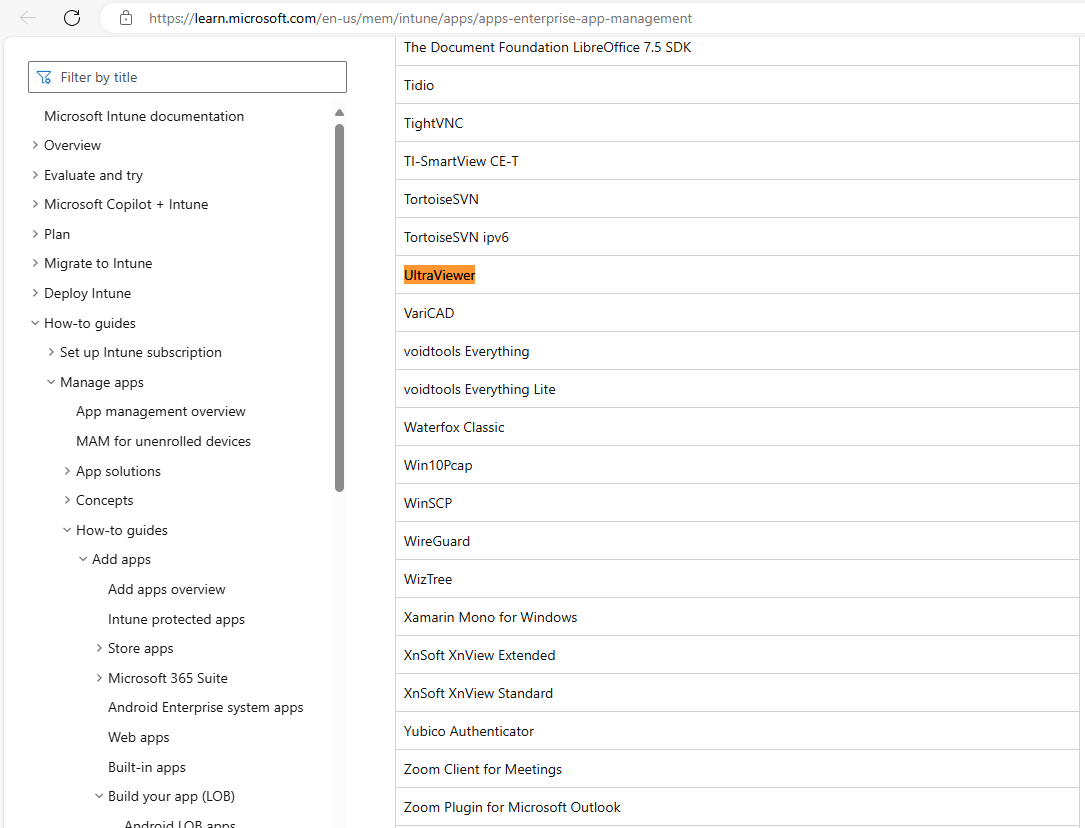Click the WireGuard row
This screenshot has width=1085, height=828.
coord(737,542)
